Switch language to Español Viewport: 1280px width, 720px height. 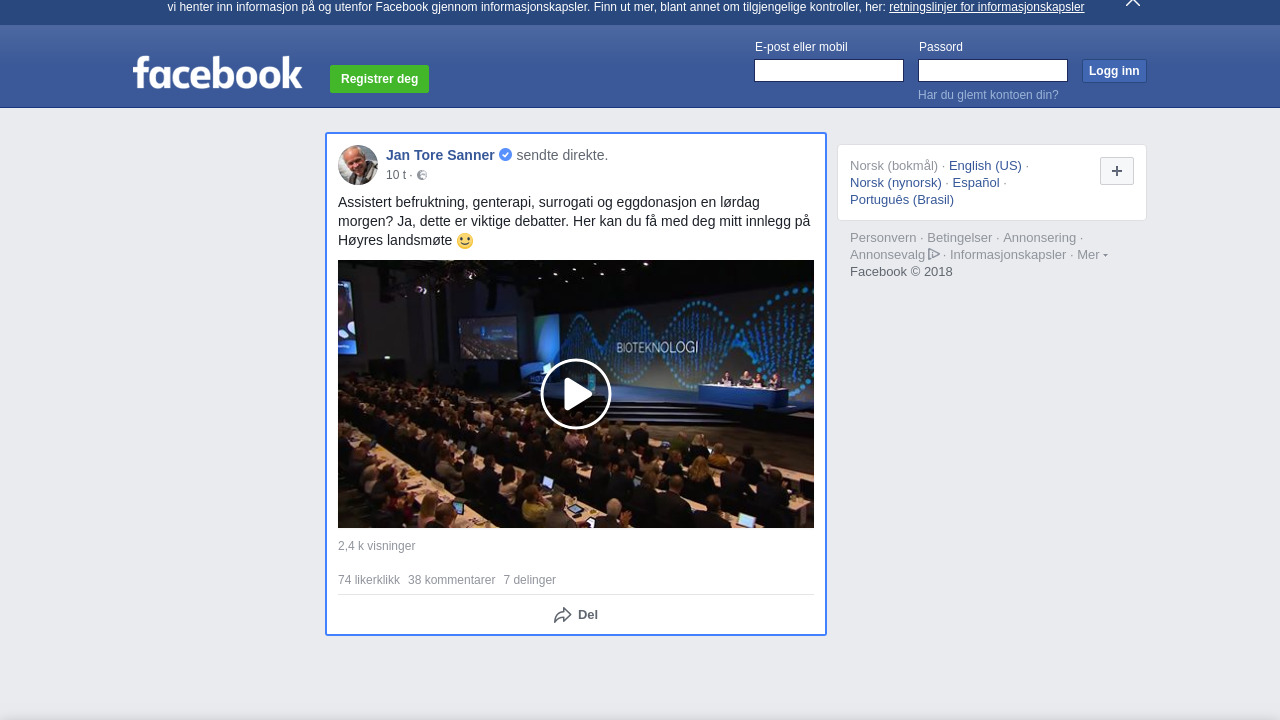coord(976,183)
